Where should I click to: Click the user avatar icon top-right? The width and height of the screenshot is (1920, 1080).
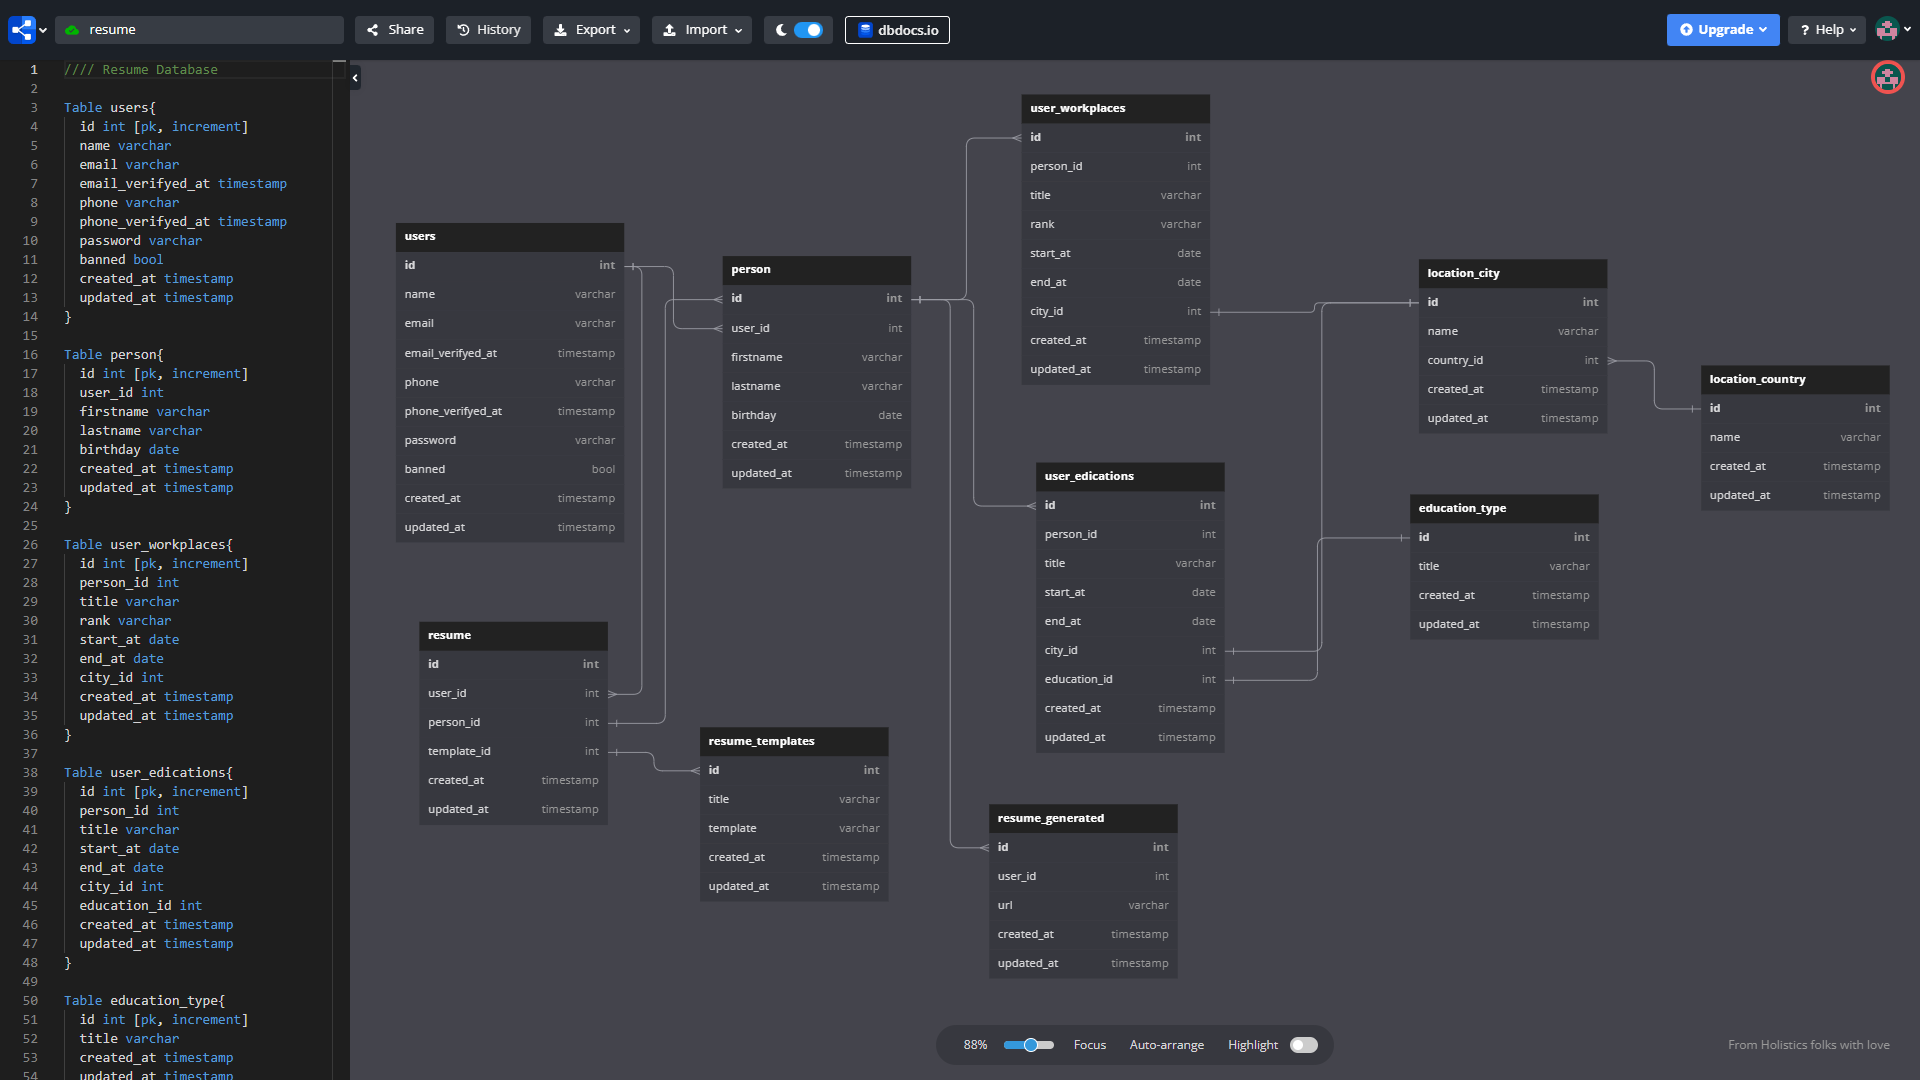tap(1888, 29)
